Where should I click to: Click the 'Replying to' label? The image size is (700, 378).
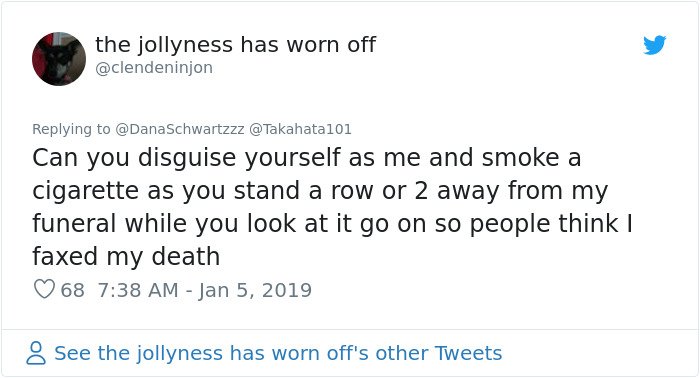71,129
